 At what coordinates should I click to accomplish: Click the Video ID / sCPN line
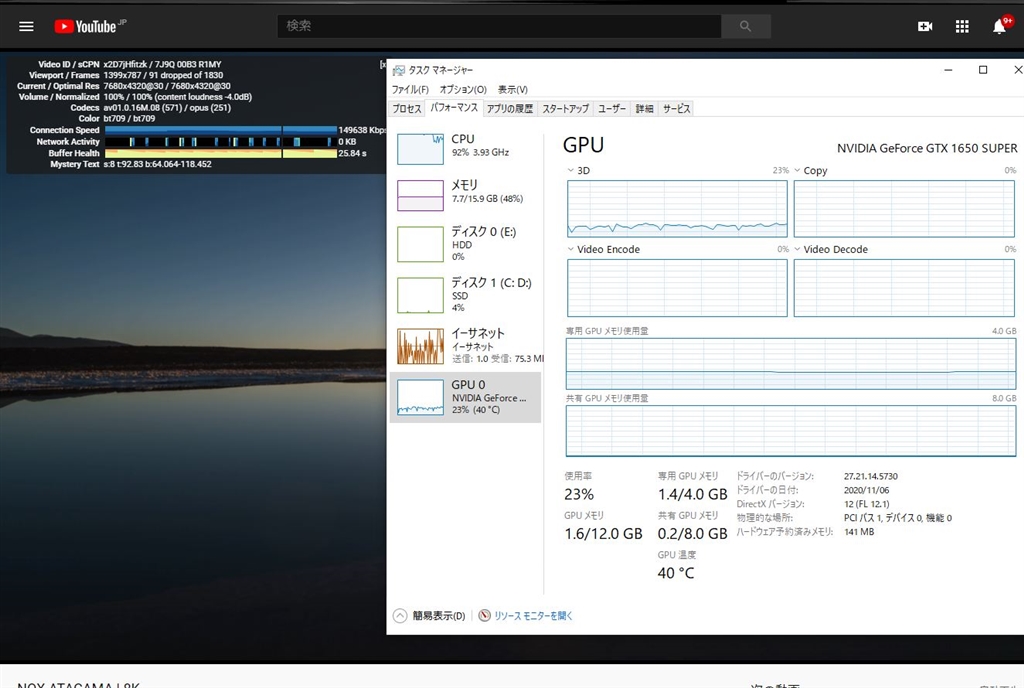[x=129, y=64]
